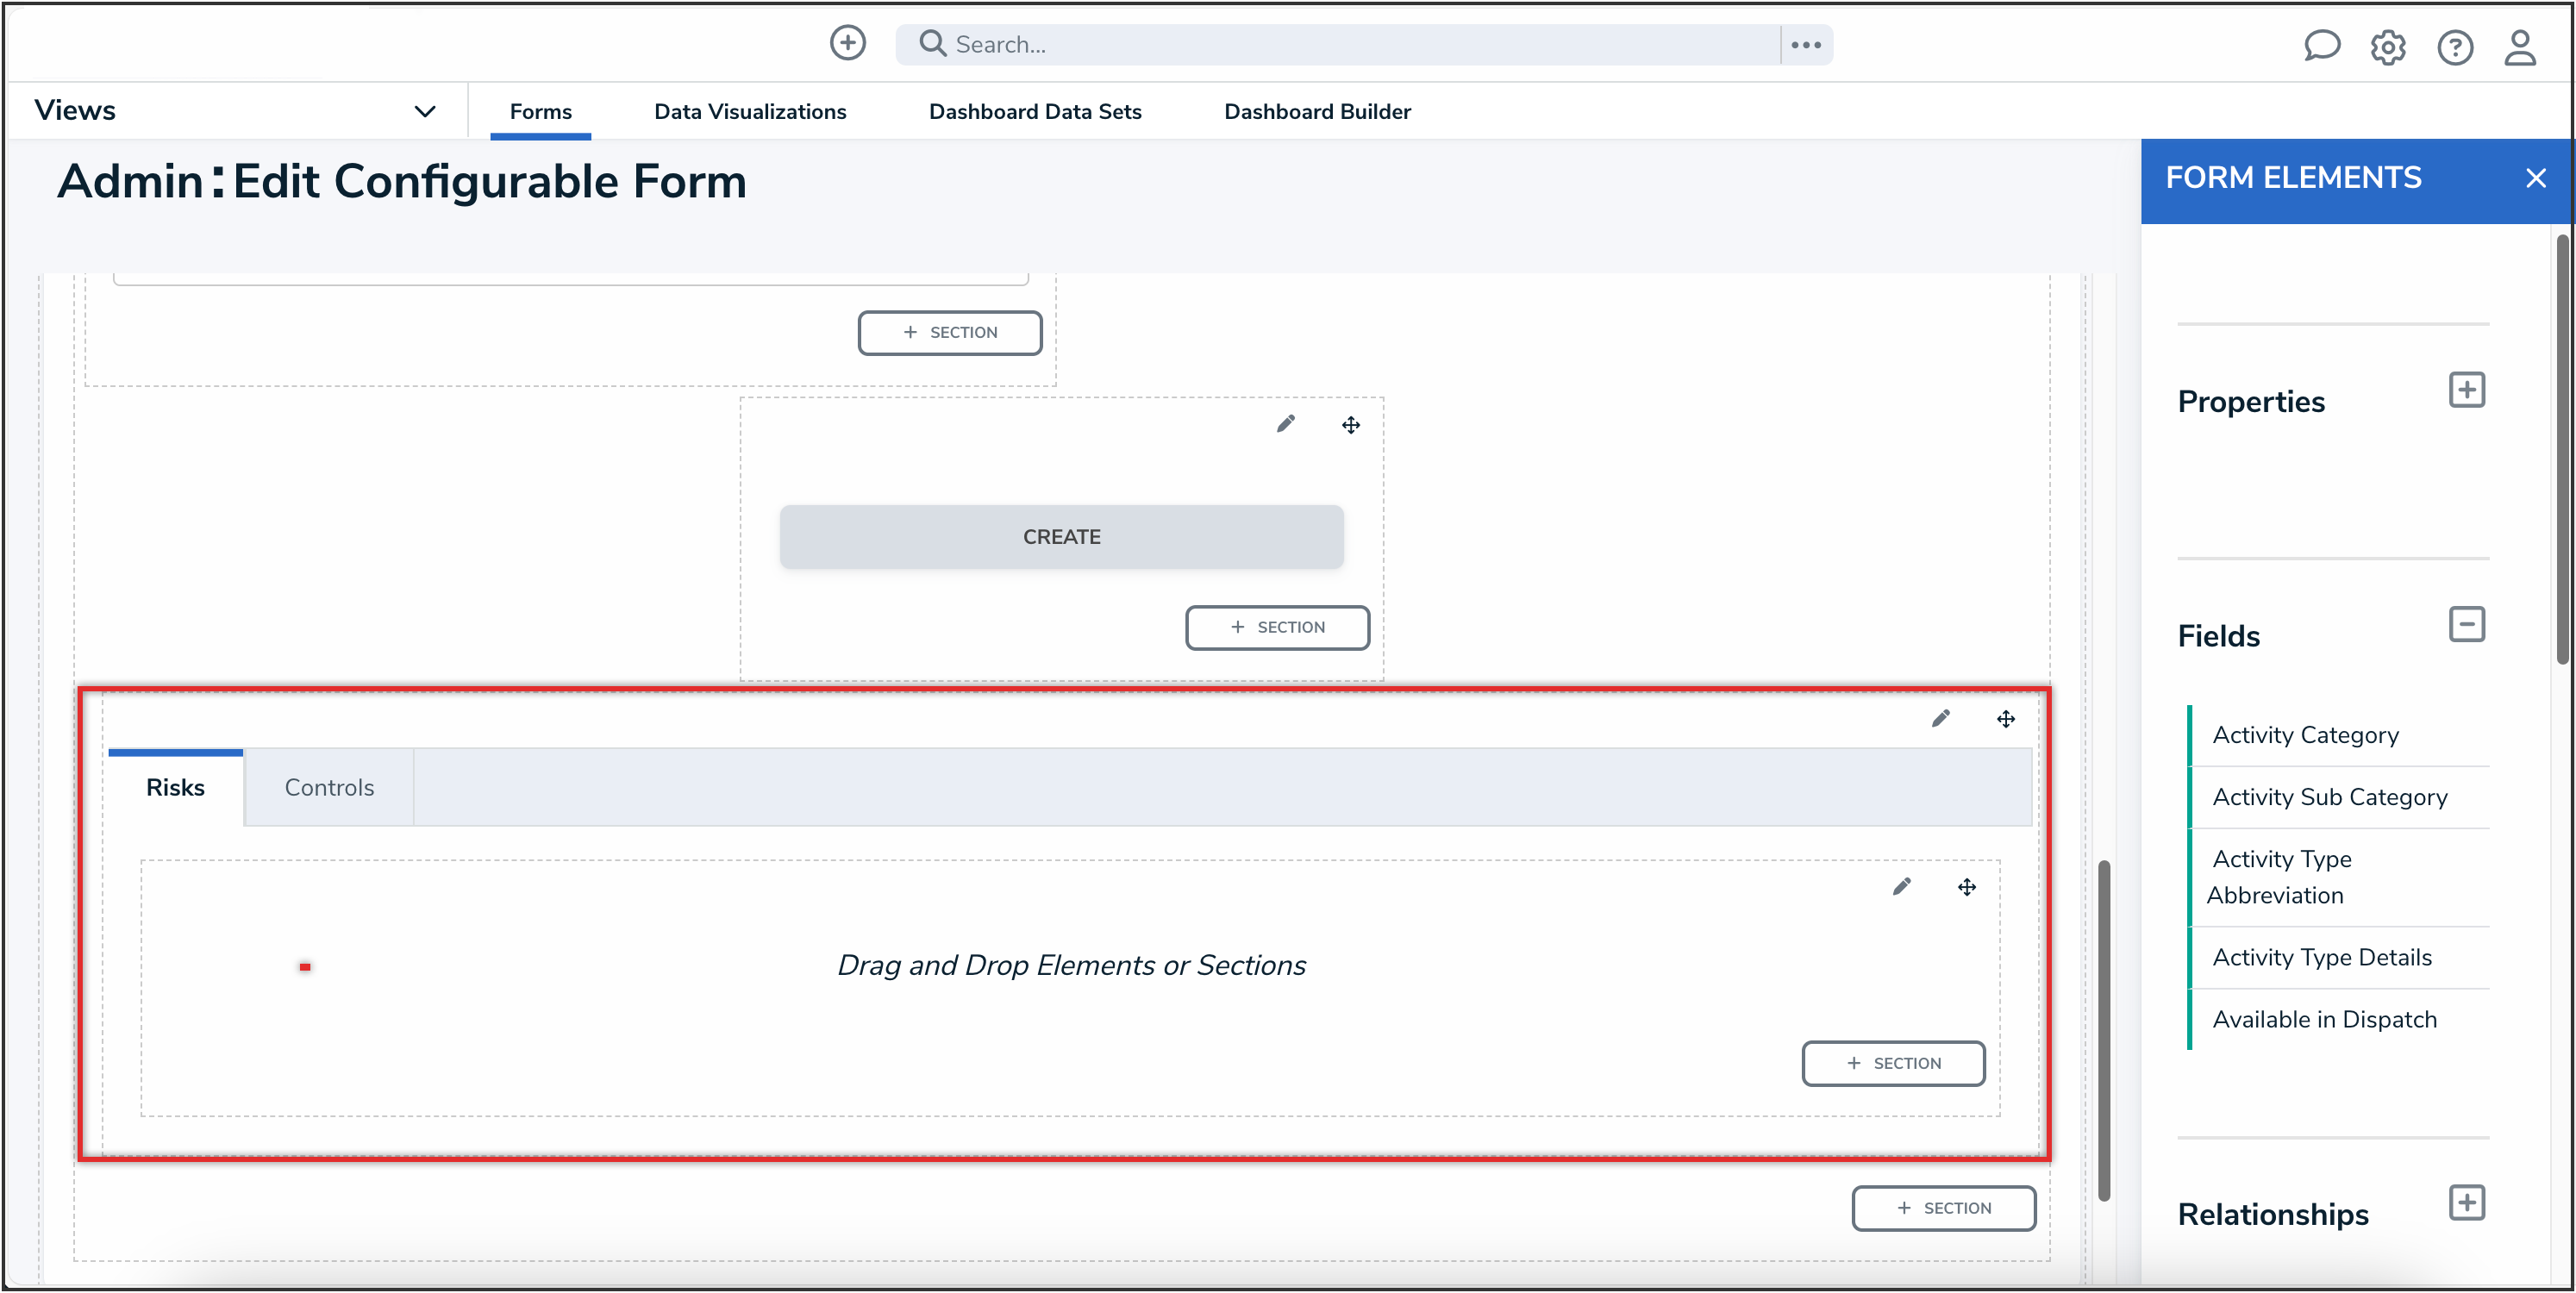Click the CREATE button
2576x1293 pixels.
pos(1061,537)
